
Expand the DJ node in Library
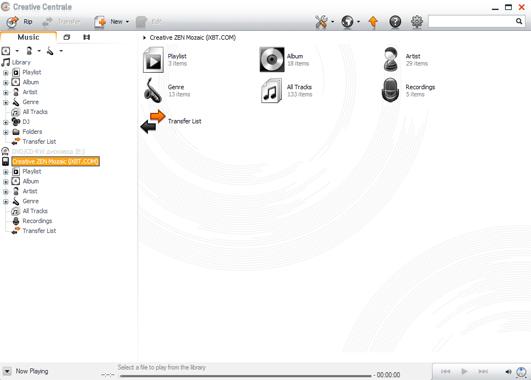coord(5,122)
